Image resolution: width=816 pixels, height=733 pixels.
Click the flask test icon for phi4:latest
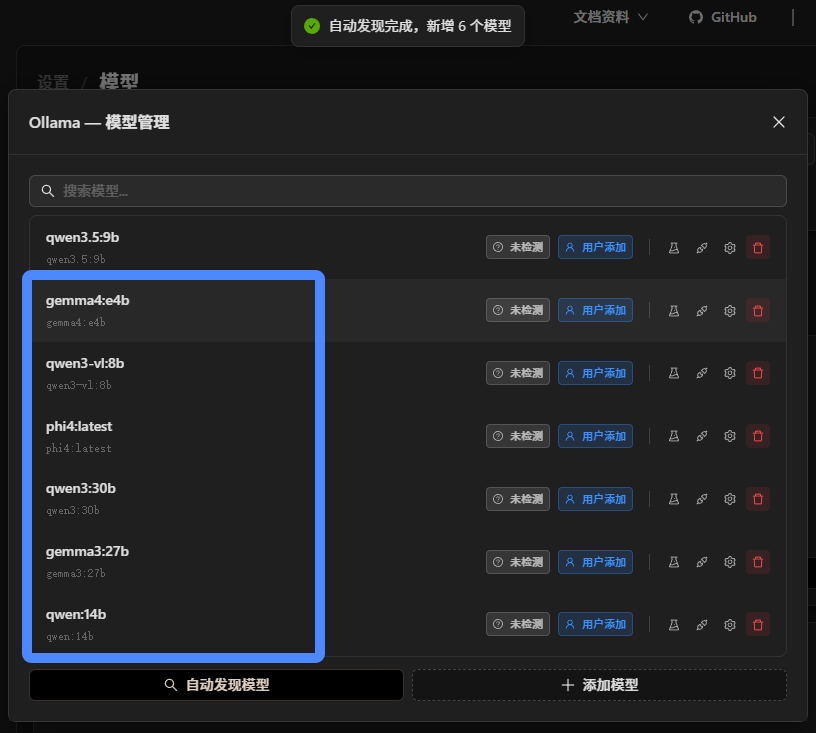(673, 436)
